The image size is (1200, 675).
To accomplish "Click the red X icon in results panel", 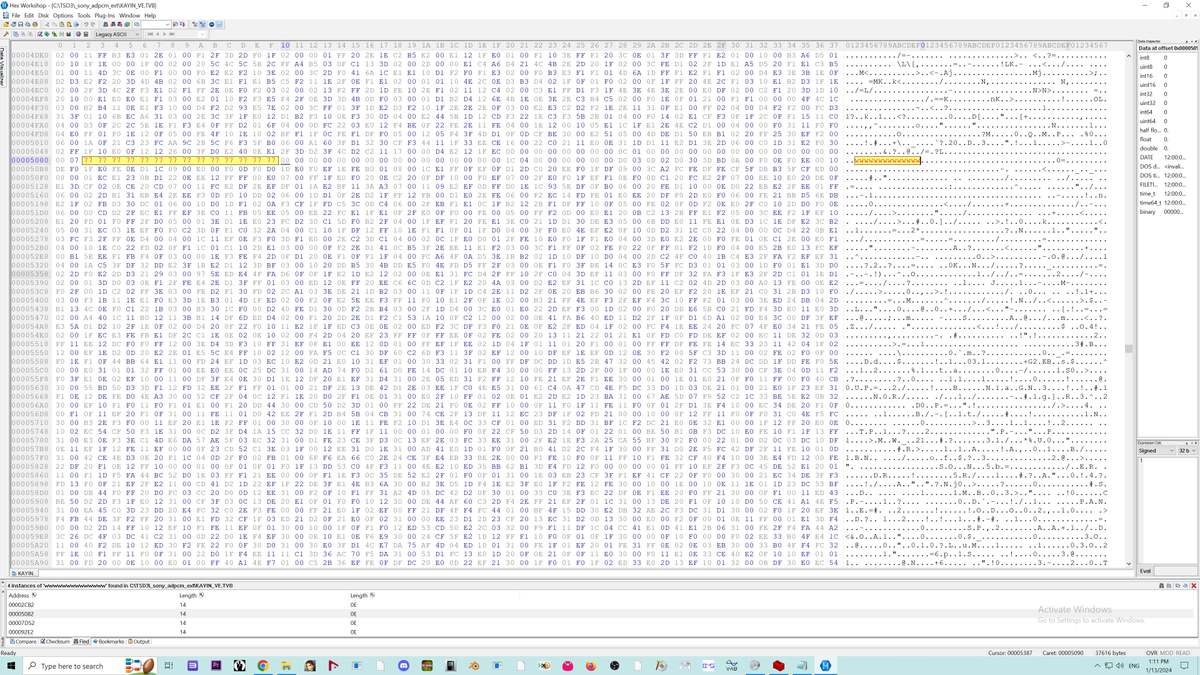I will point(1194,585).
